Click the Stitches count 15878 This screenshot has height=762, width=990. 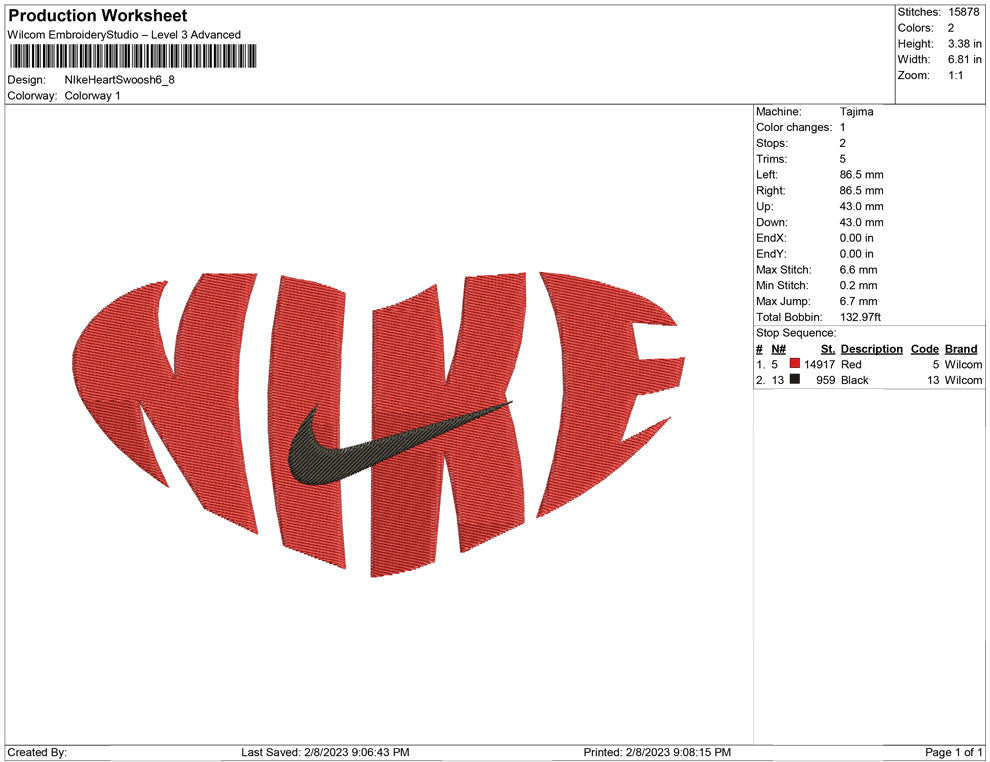(963, 12)
